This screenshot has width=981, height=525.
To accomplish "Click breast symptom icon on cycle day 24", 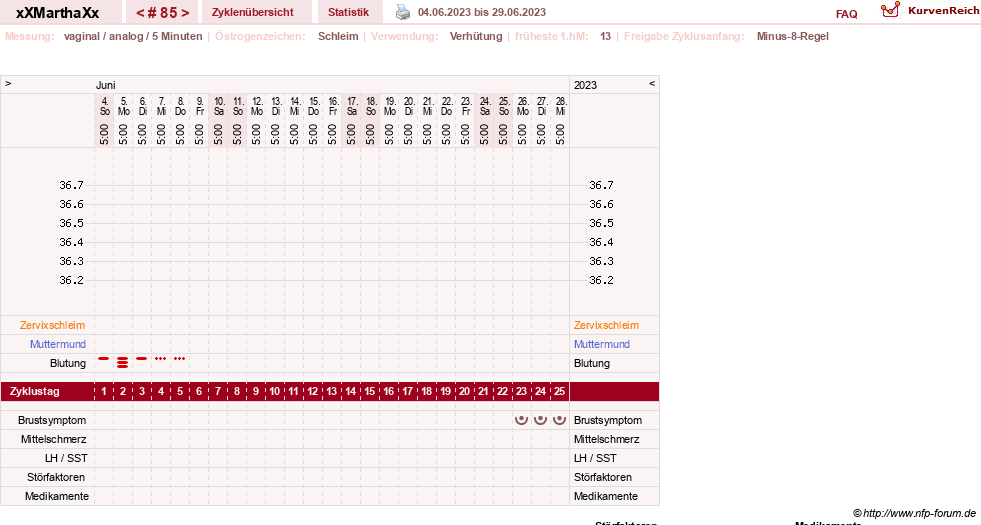I will tap(540, 420).
